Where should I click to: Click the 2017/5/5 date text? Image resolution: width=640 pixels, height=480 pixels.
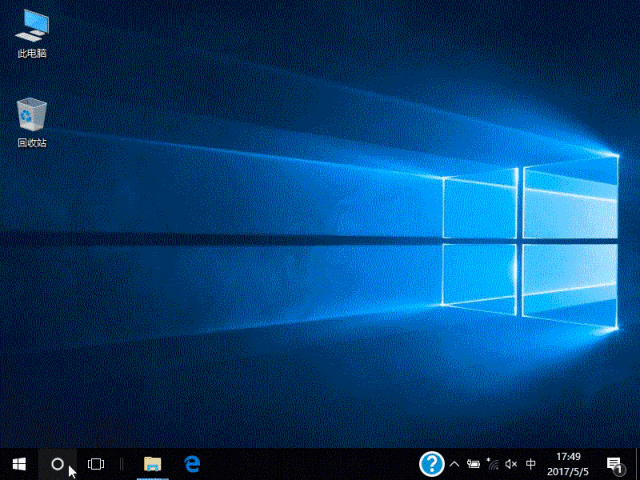[568, 472]
